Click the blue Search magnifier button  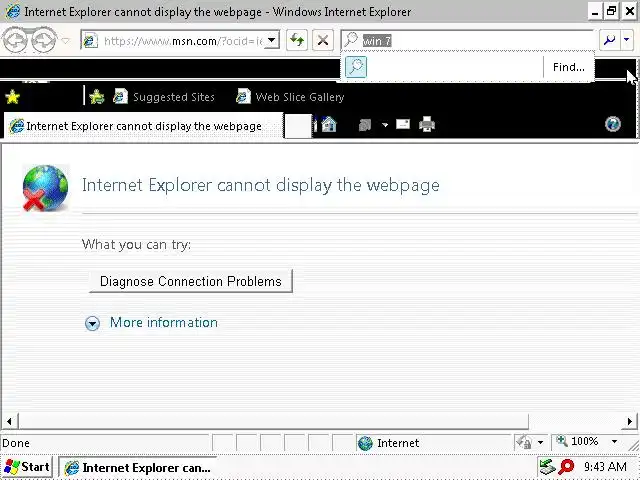[609, 40]
